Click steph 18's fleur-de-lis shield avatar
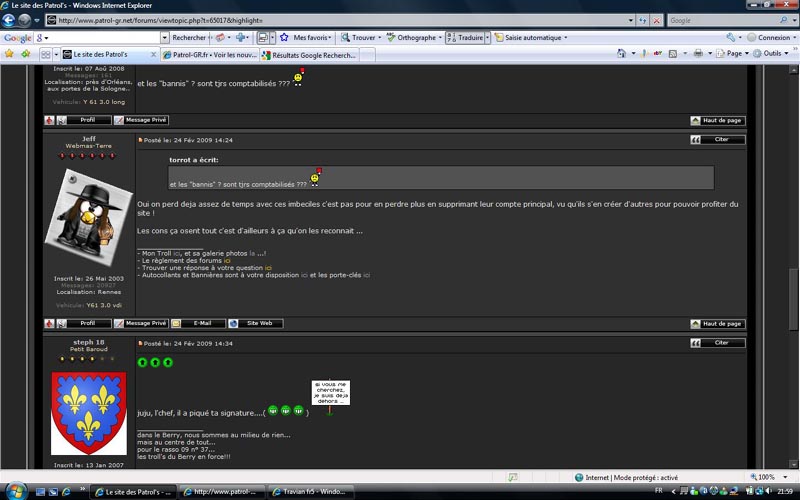 89,413
